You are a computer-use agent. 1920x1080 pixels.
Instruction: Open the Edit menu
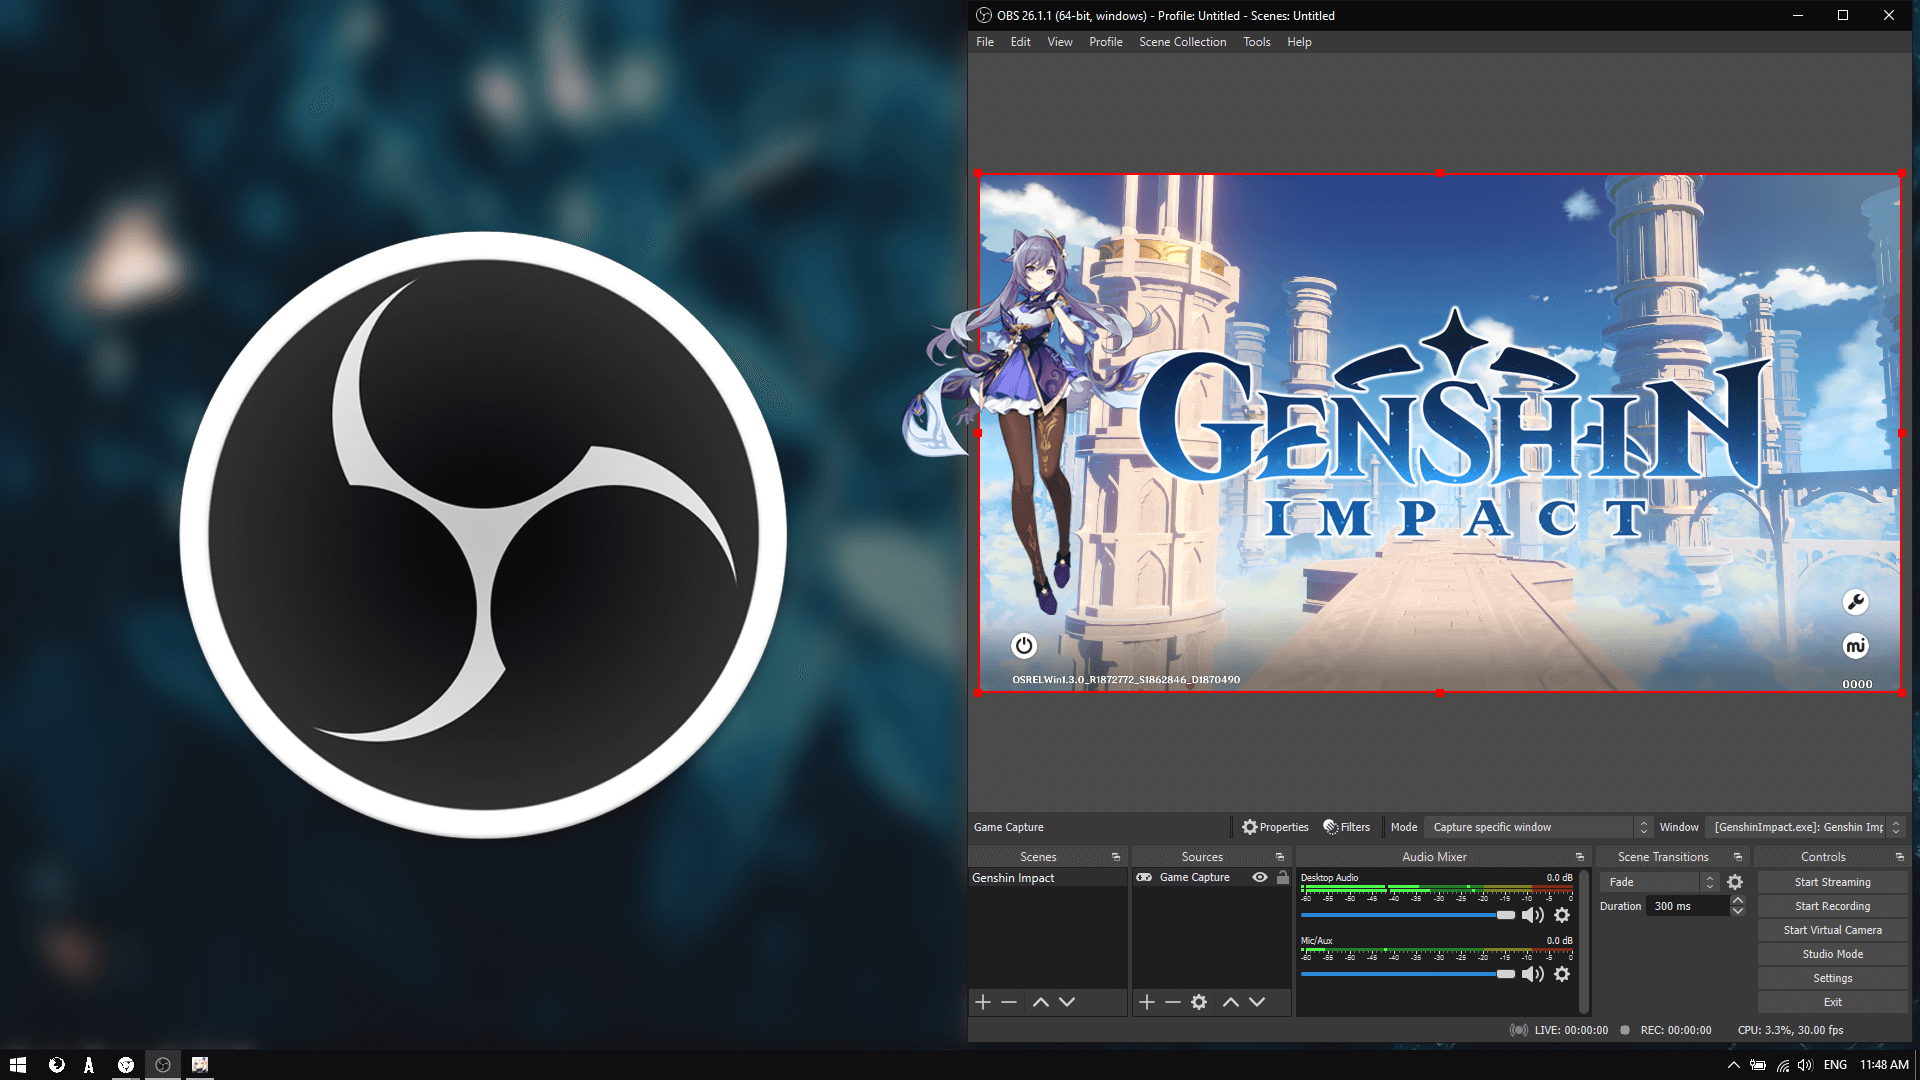point(1020,42)
